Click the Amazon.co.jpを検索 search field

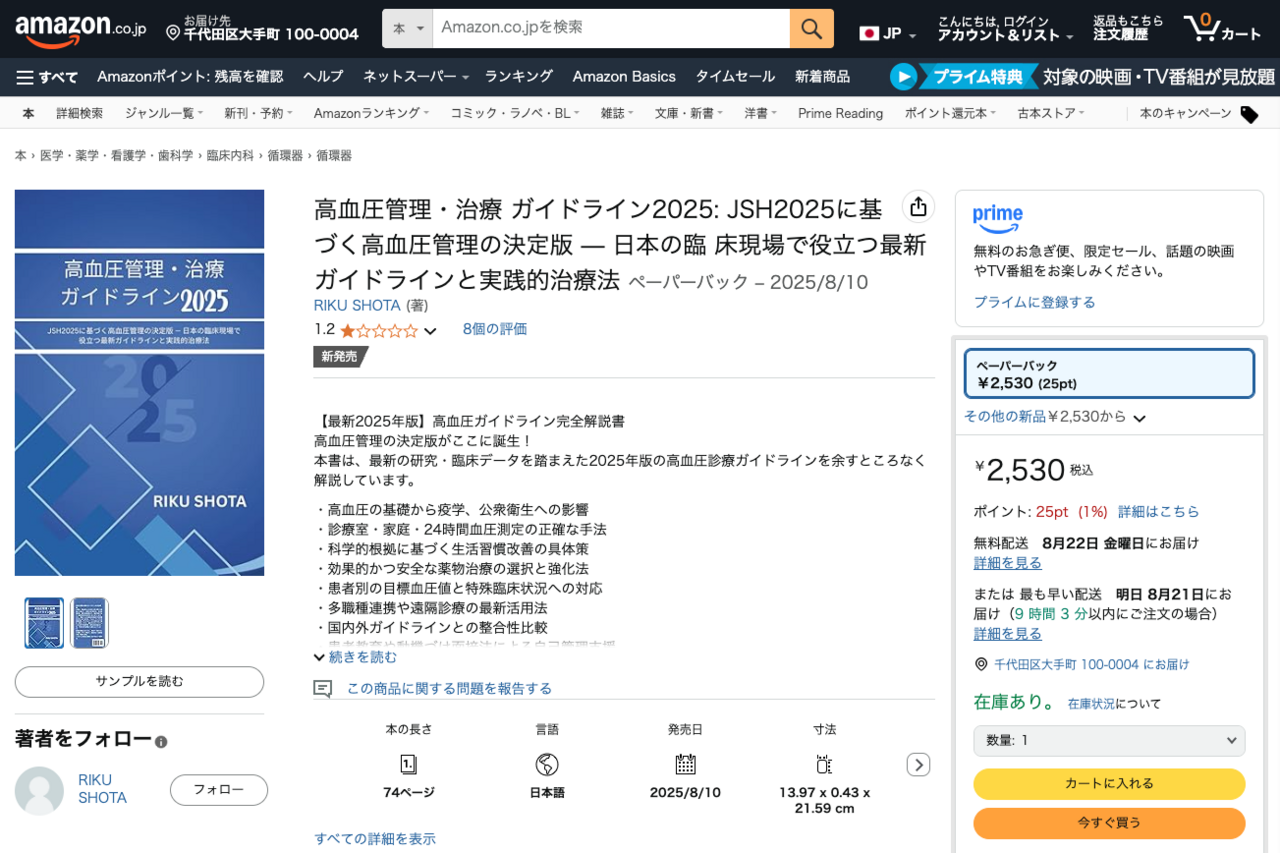click(611, 28)
